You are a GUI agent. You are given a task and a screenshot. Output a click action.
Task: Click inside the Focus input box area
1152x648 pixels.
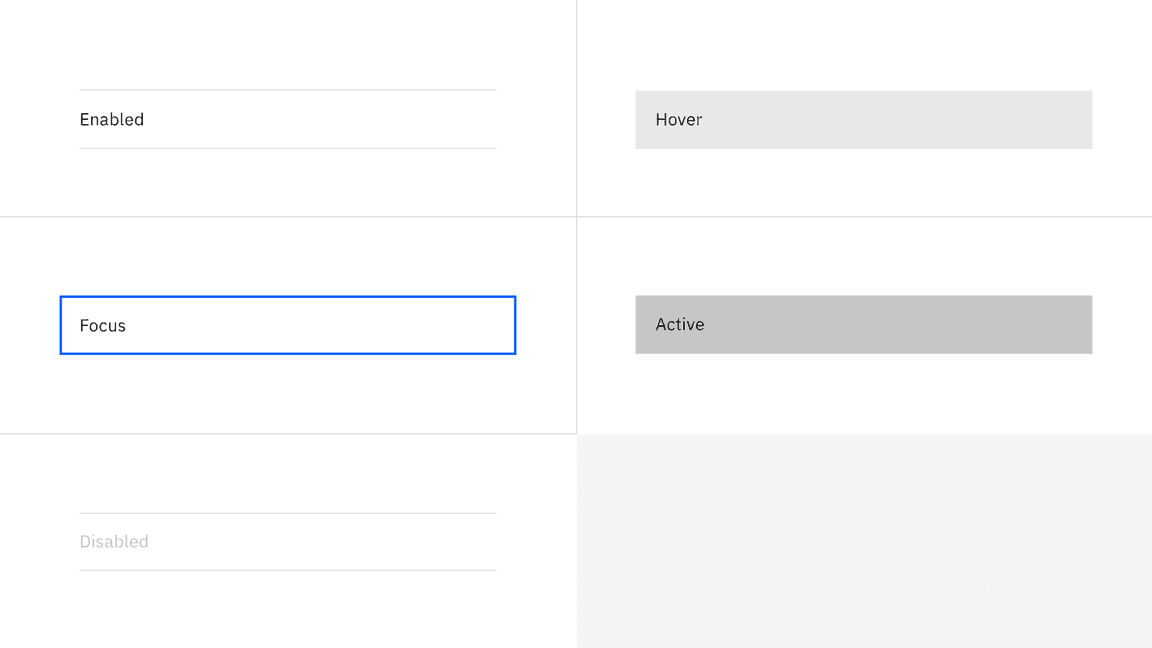(x=300, y=325)
